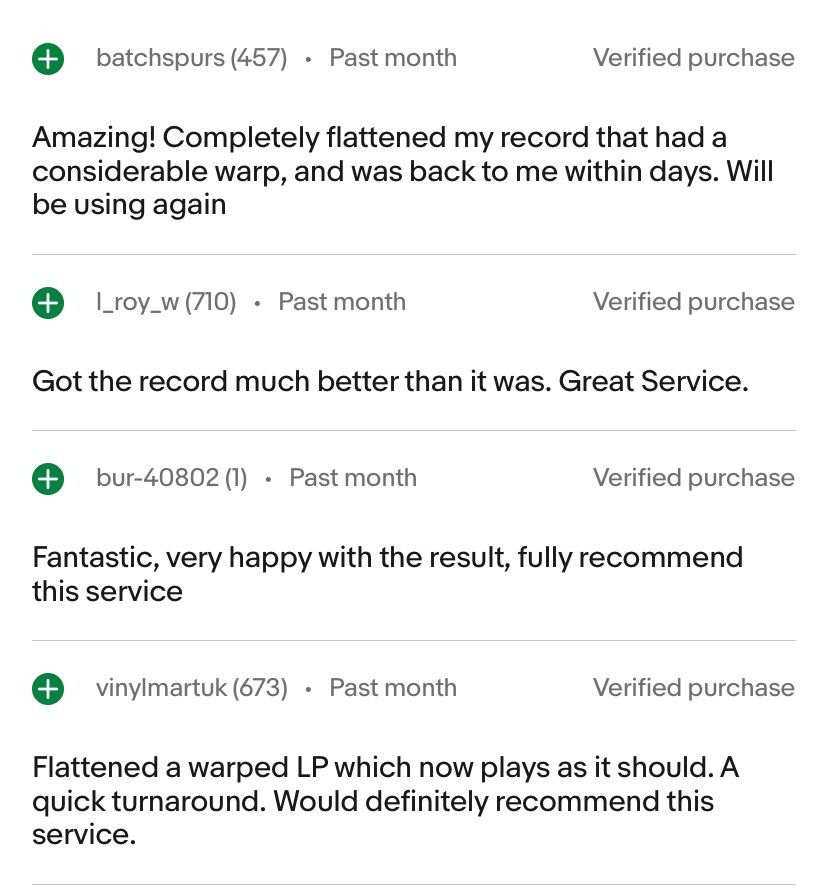828x895 pixels.
Task: Select Verified purchase beside vinylmartuk review
Action: click(x=693, y=688)
